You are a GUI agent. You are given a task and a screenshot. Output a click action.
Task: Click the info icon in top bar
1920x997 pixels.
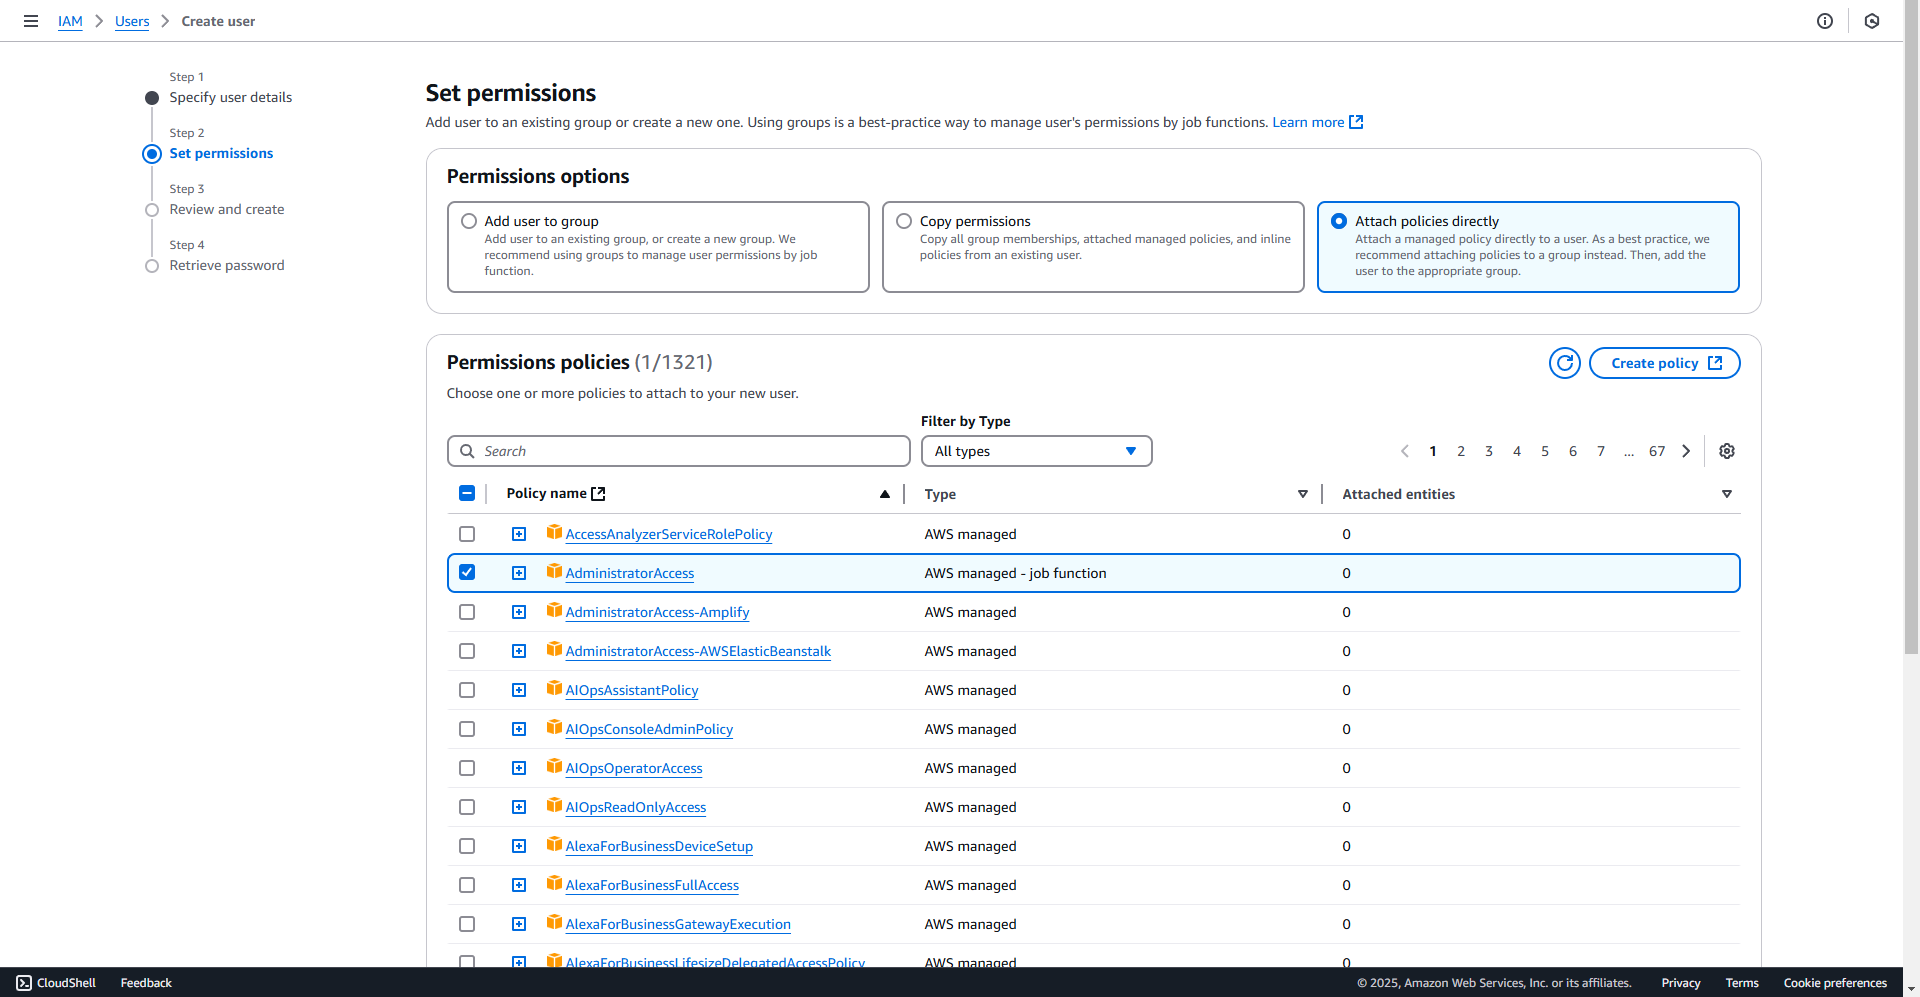pyautogui.click(x=1825, y=21)
